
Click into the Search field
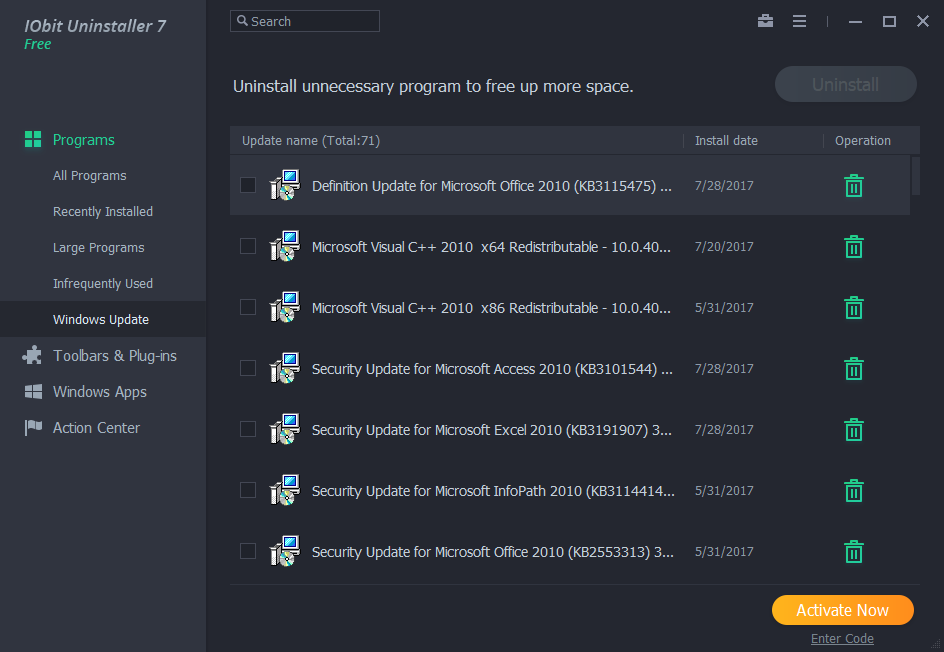(312, 21)
